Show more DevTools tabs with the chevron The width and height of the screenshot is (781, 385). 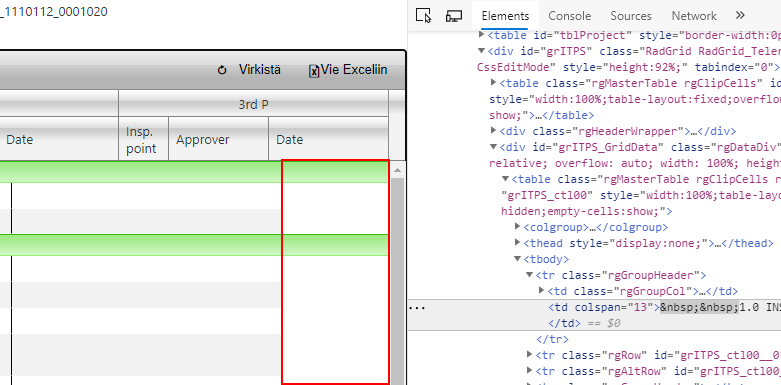(x=740, y=15)
